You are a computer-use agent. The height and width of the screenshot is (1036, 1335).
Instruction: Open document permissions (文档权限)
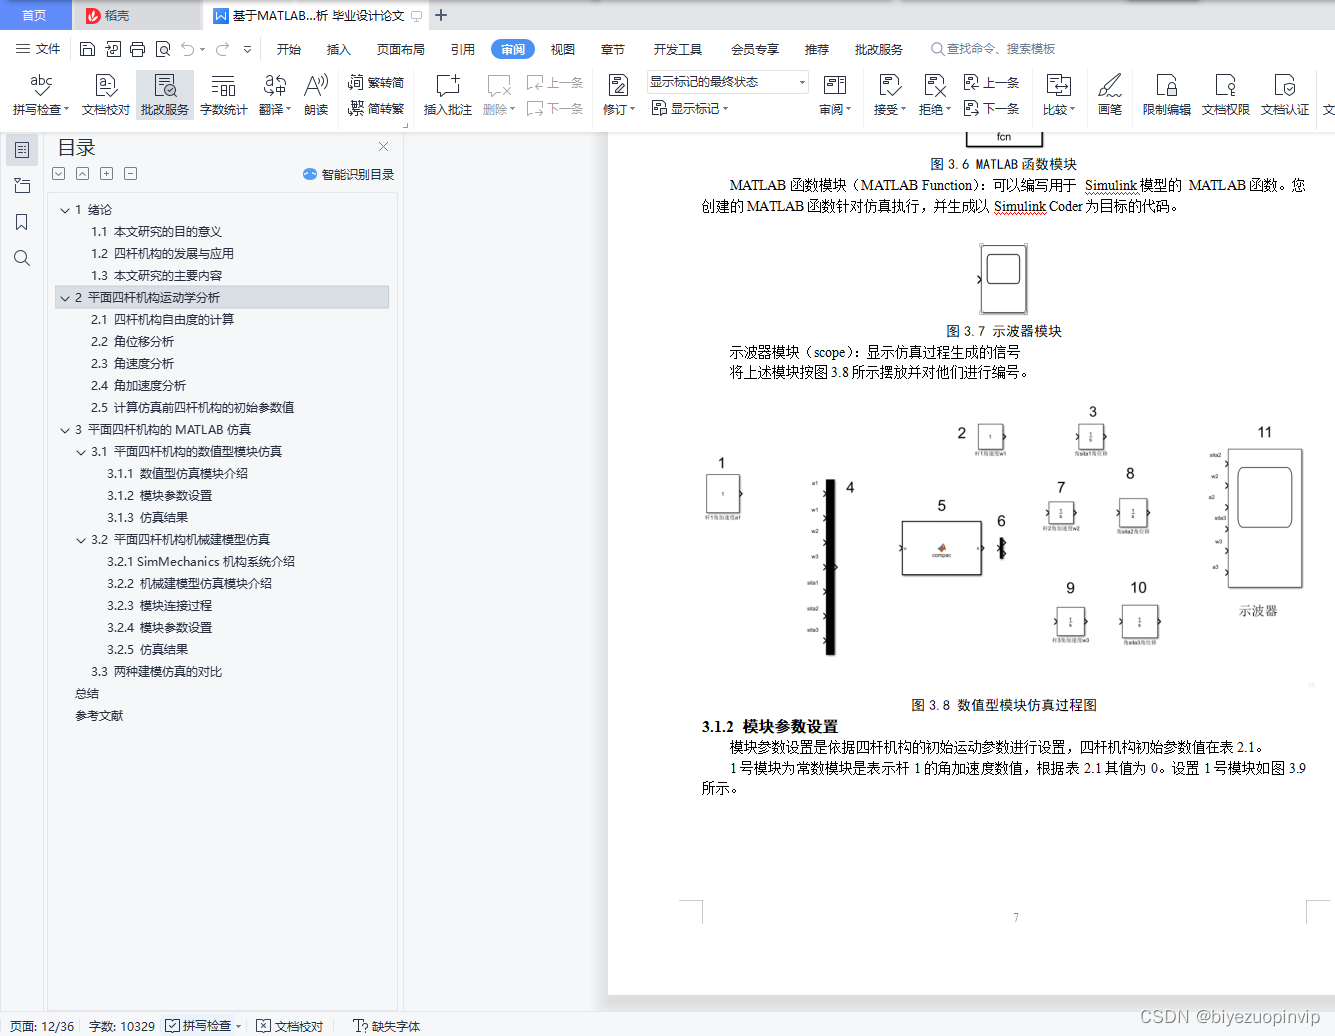tap(1226, 95)
